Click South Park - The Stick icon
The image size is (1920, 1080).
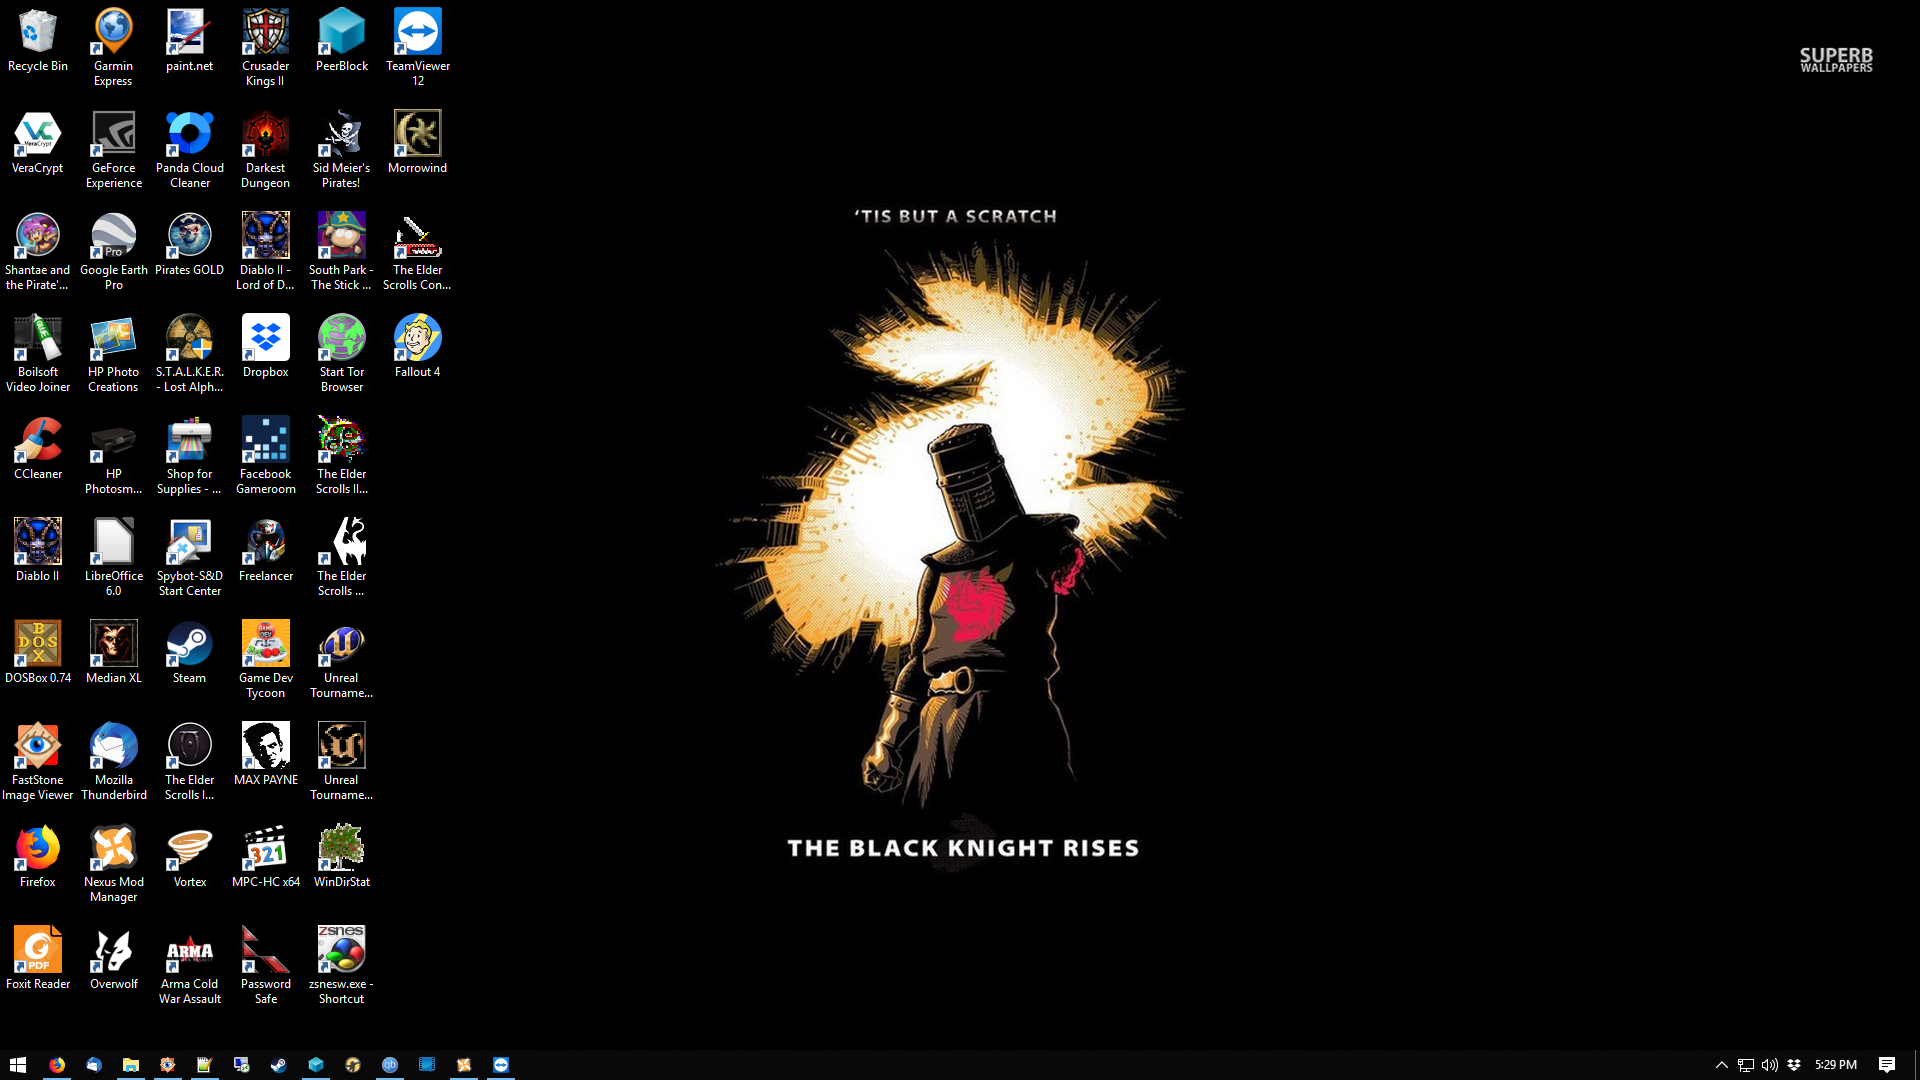point(342,252)
